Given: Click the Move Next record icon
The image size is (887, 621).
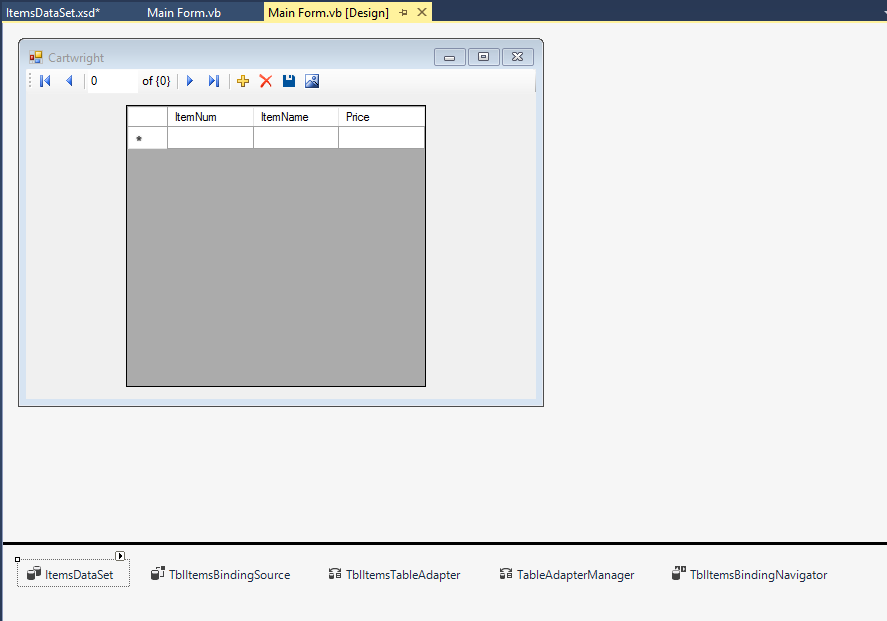Looking at the screenshot, I should pos(189,81).
